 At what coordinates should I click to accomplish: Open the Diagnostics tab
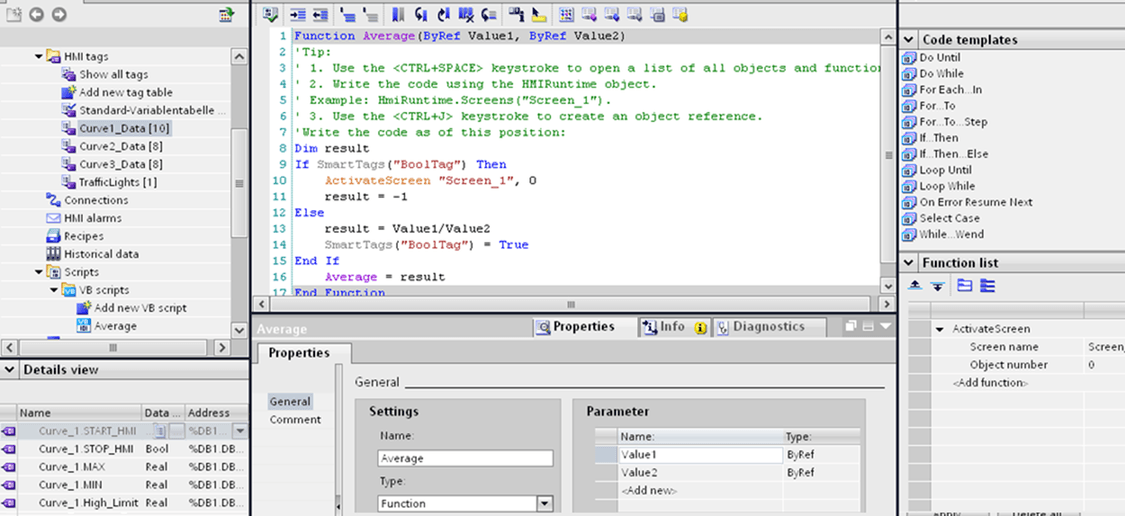coord(768,327)
